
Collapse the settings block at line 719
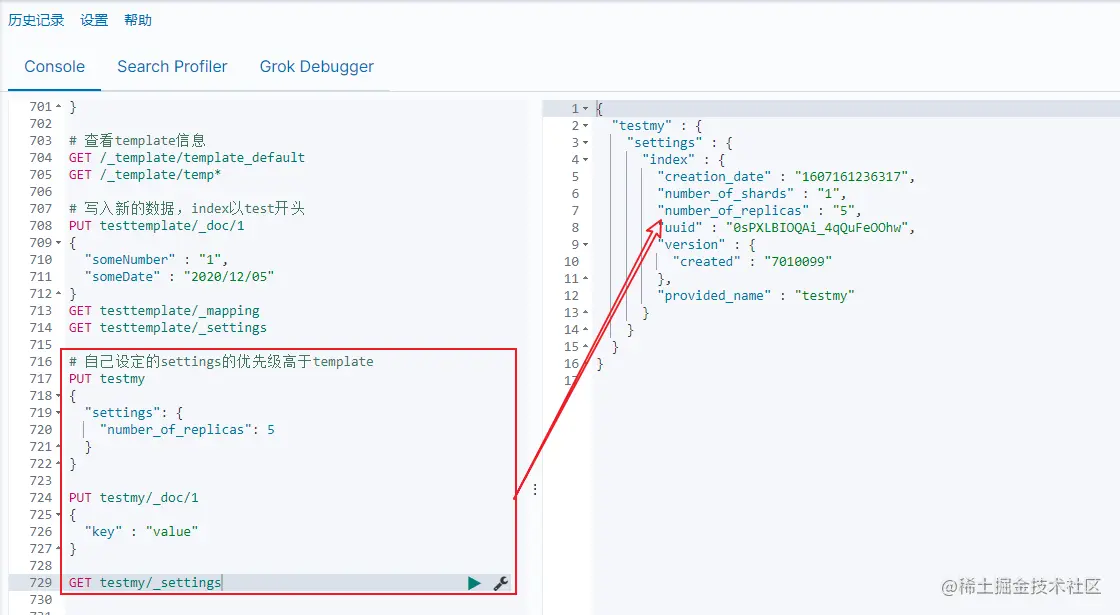point(59,413)
